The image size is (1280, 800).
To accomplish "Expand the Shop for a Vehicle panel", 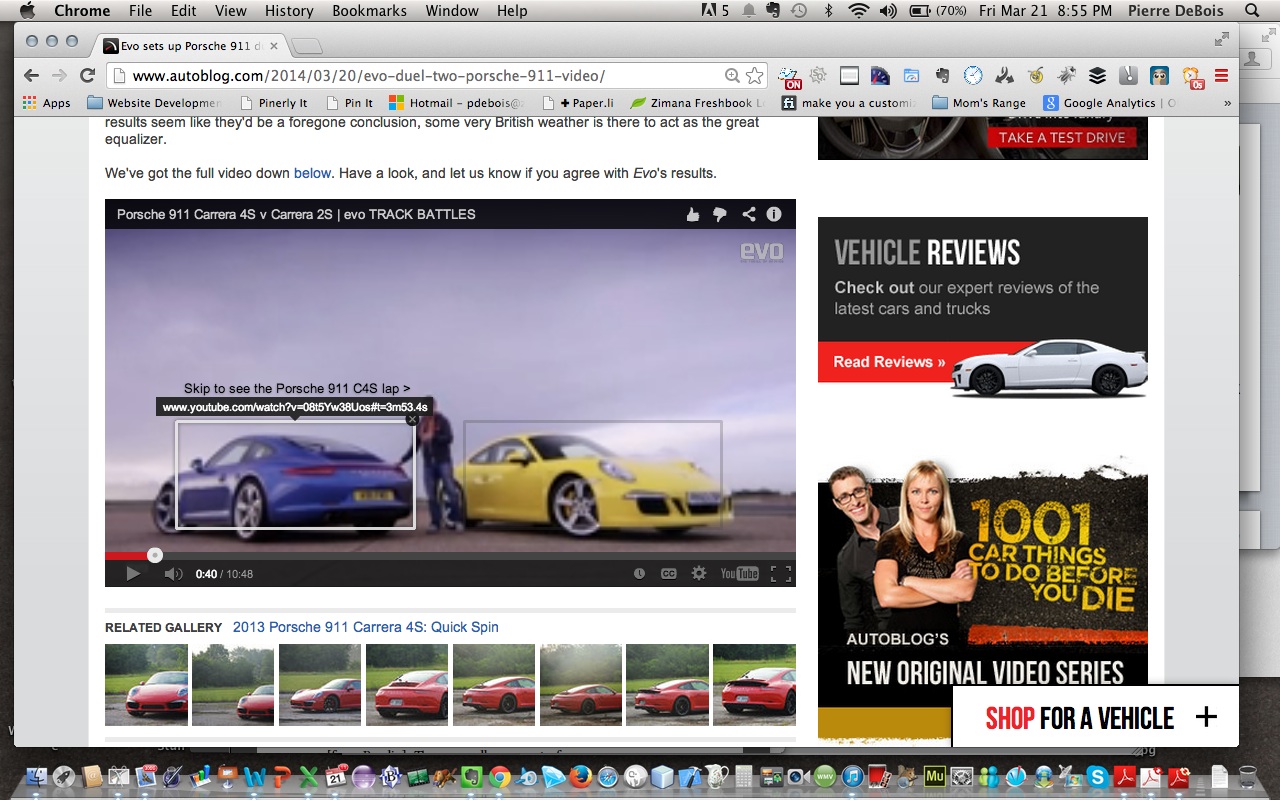I will 1207,717.
